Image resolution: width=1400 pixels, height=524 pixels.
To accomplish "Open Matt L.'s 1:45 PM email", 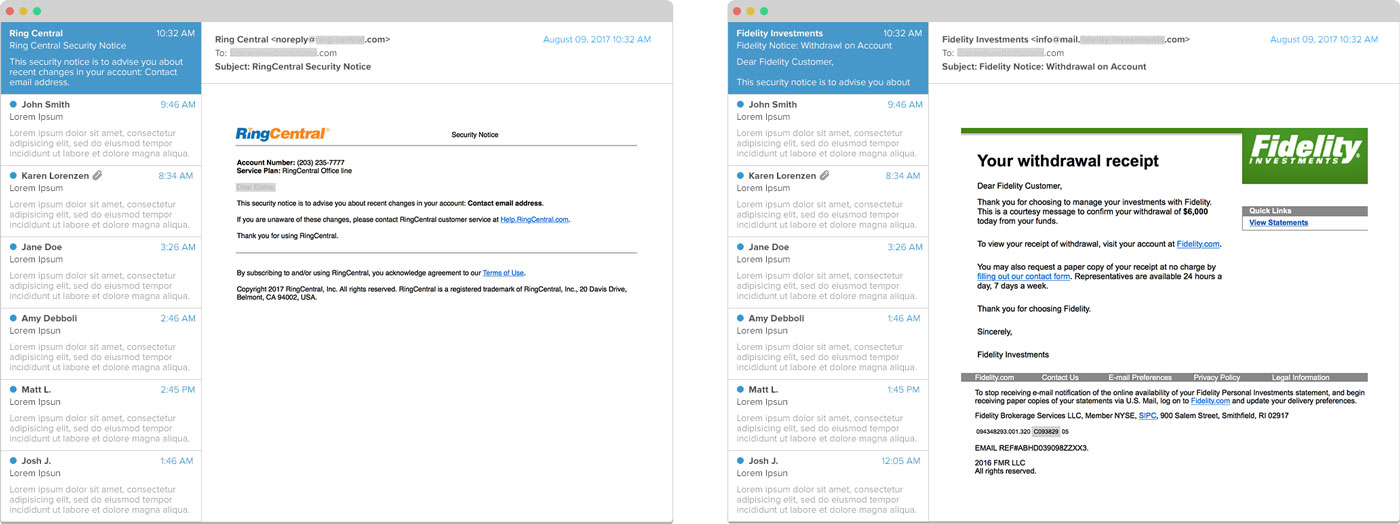I will [828, 414].
